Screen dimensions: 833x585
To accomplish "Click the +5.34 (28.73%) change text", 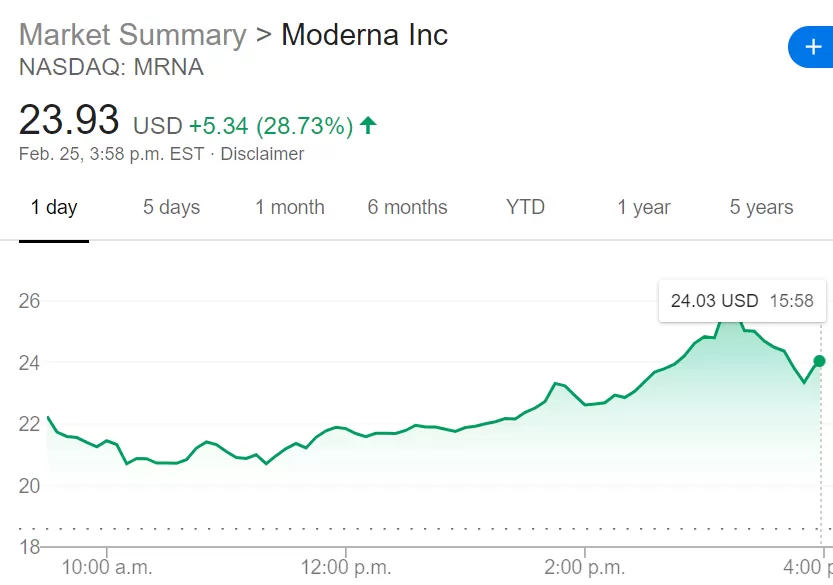I will [271, 126].
